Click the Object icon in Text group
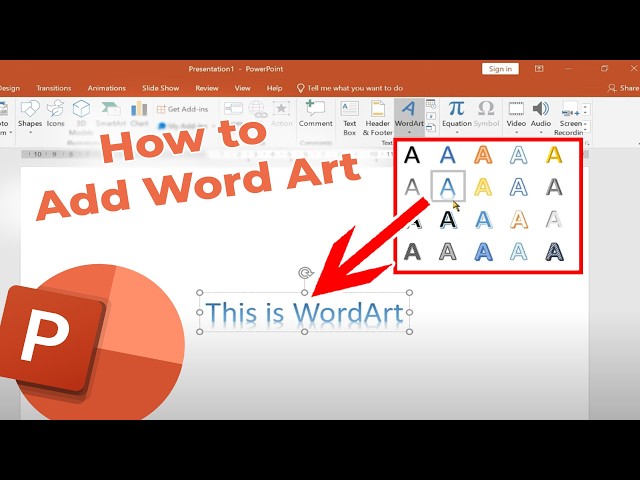This screenshot has width=640, height=480. coord(431,129)
